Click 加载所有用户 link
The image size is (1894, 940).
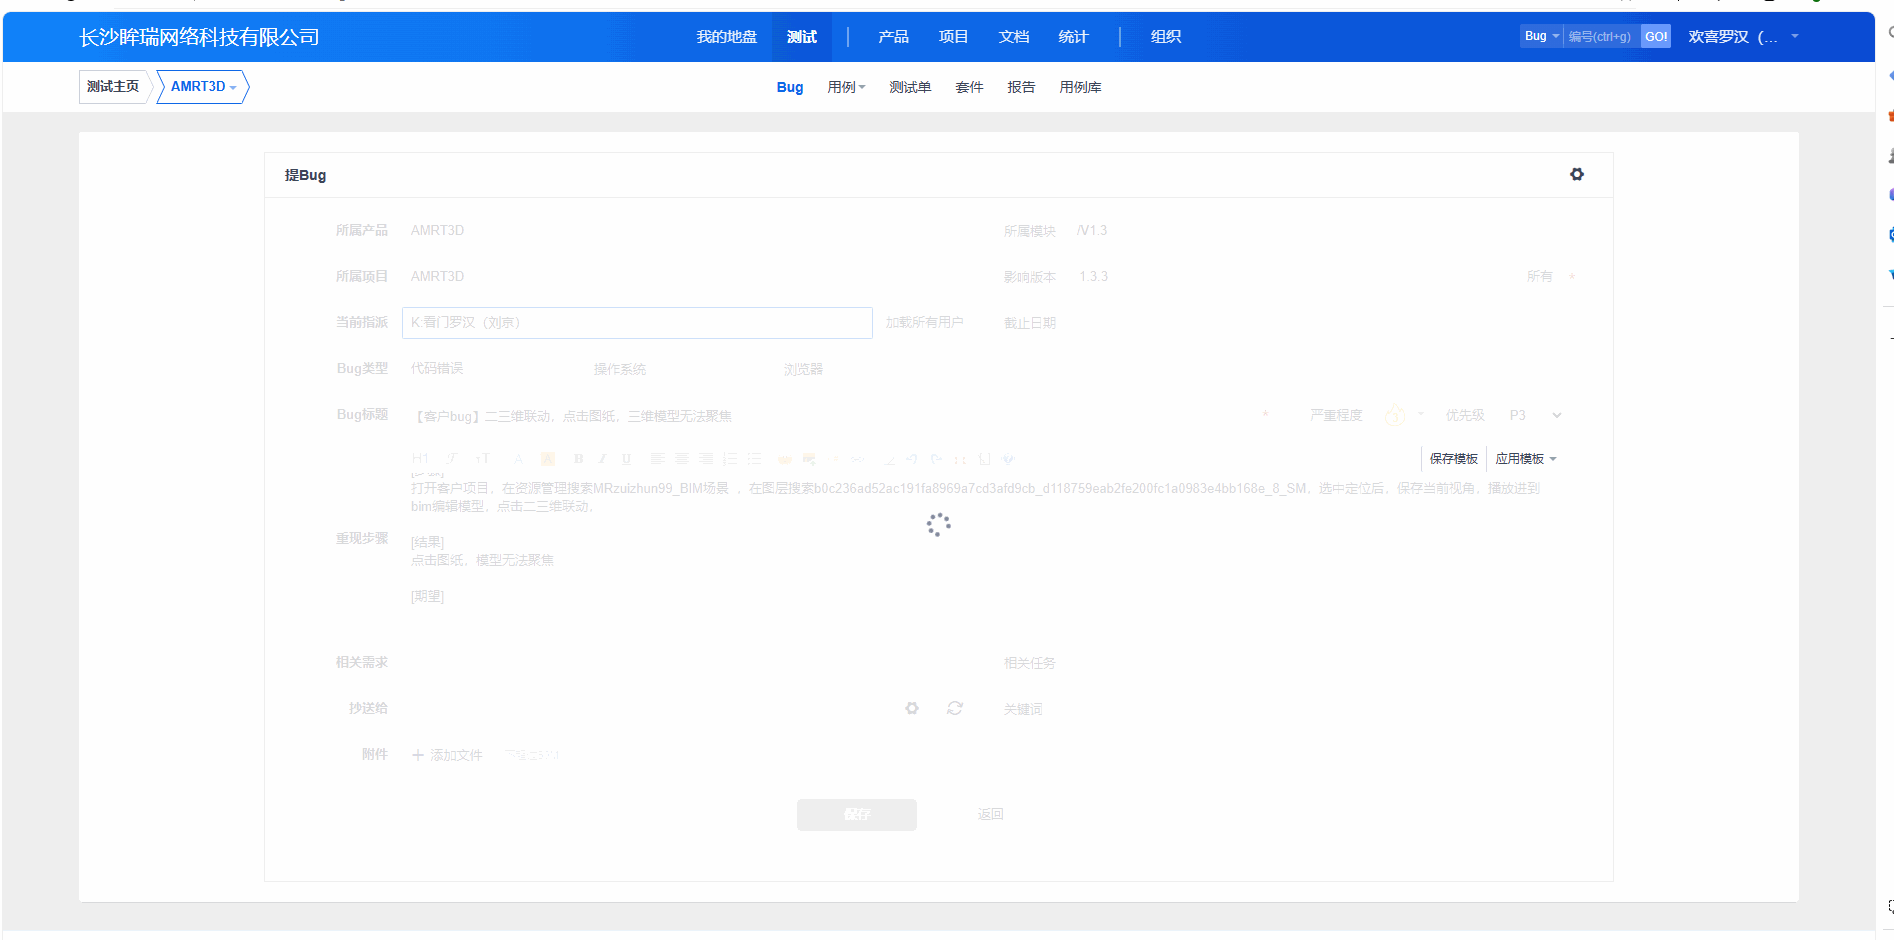tap(924, 323)
